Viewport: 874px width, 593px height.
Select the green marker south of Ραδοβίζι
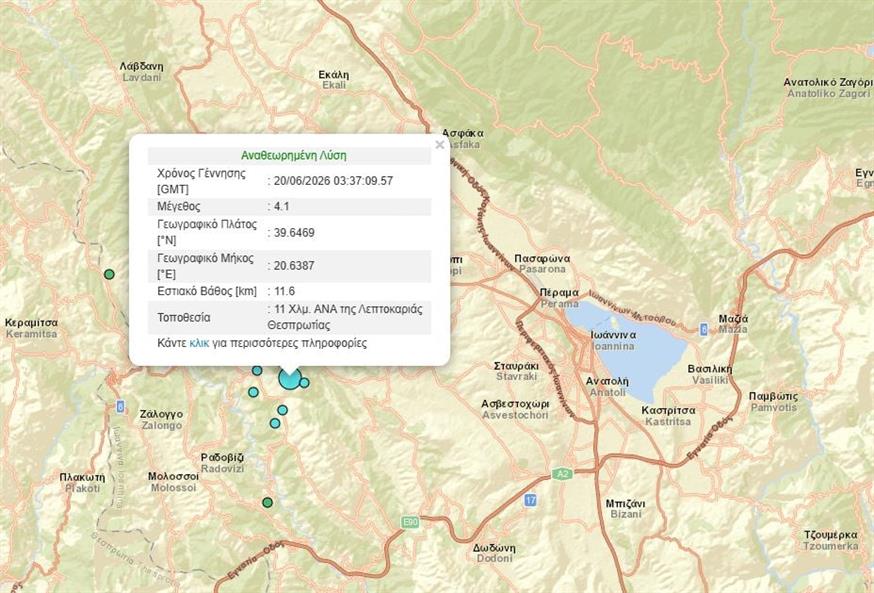pyautogui.click(x=268, y=503)
